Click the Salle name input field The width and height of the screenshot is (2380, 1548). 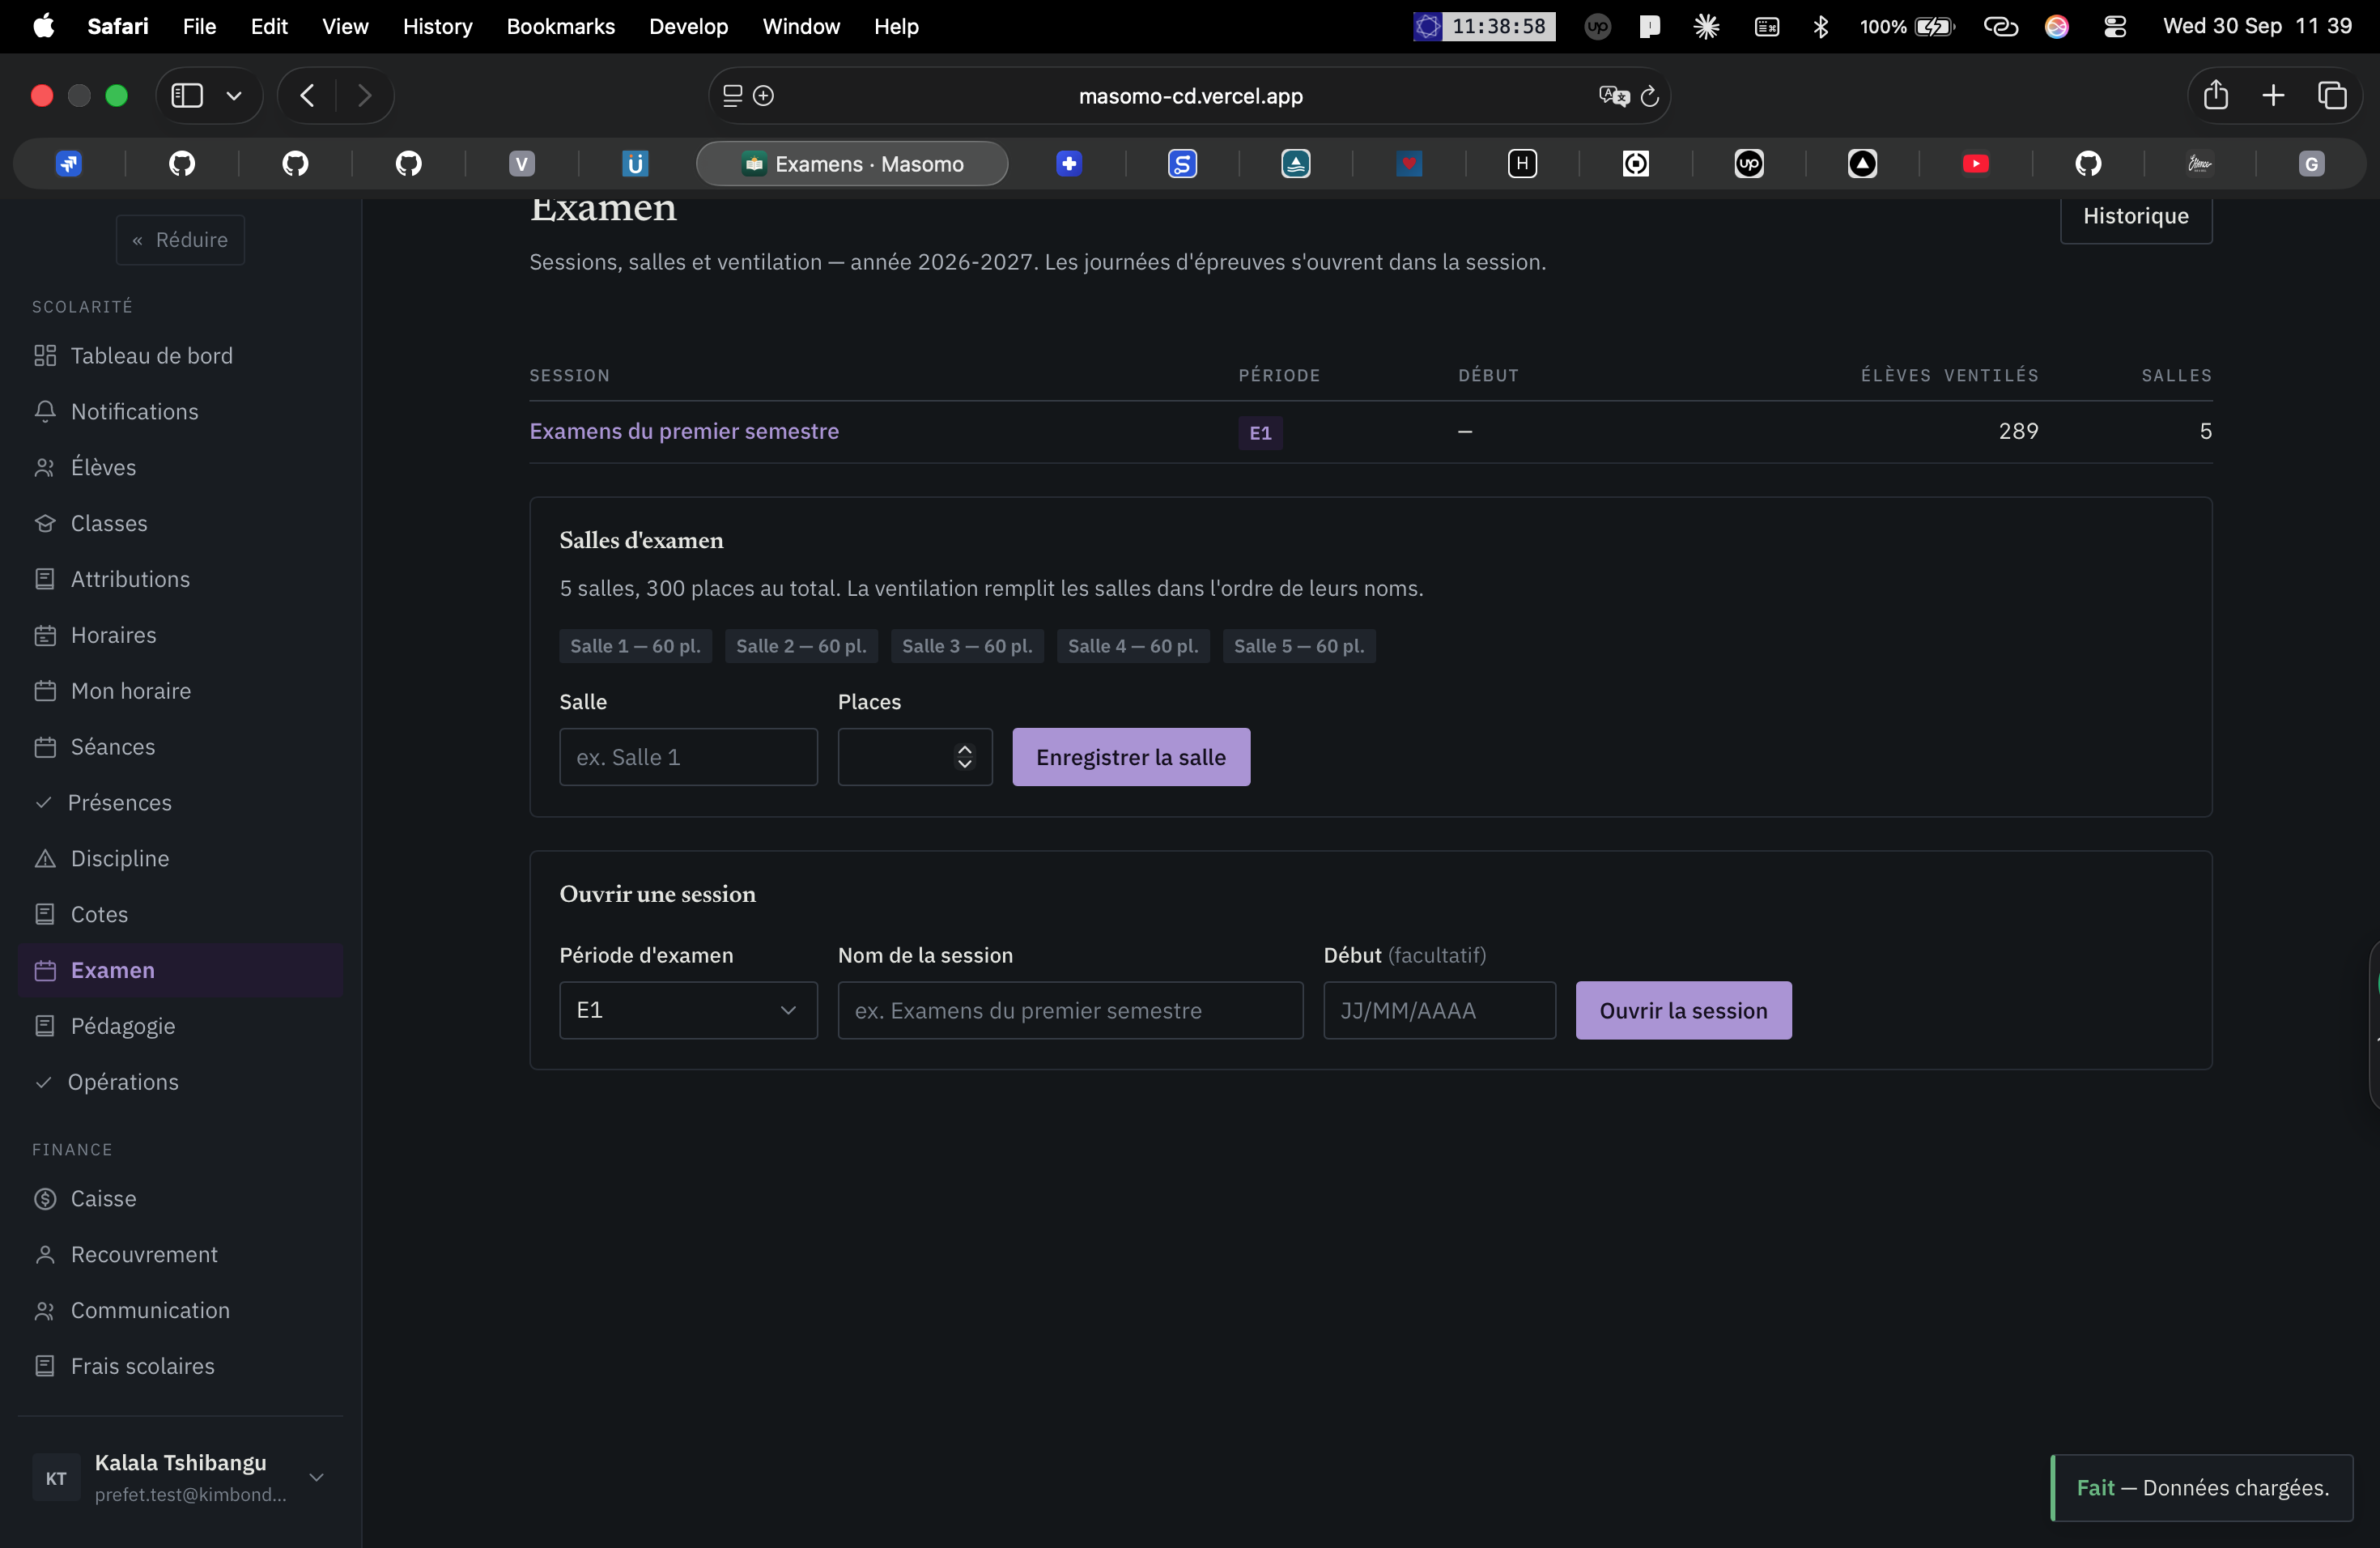[x=688, y=757]
